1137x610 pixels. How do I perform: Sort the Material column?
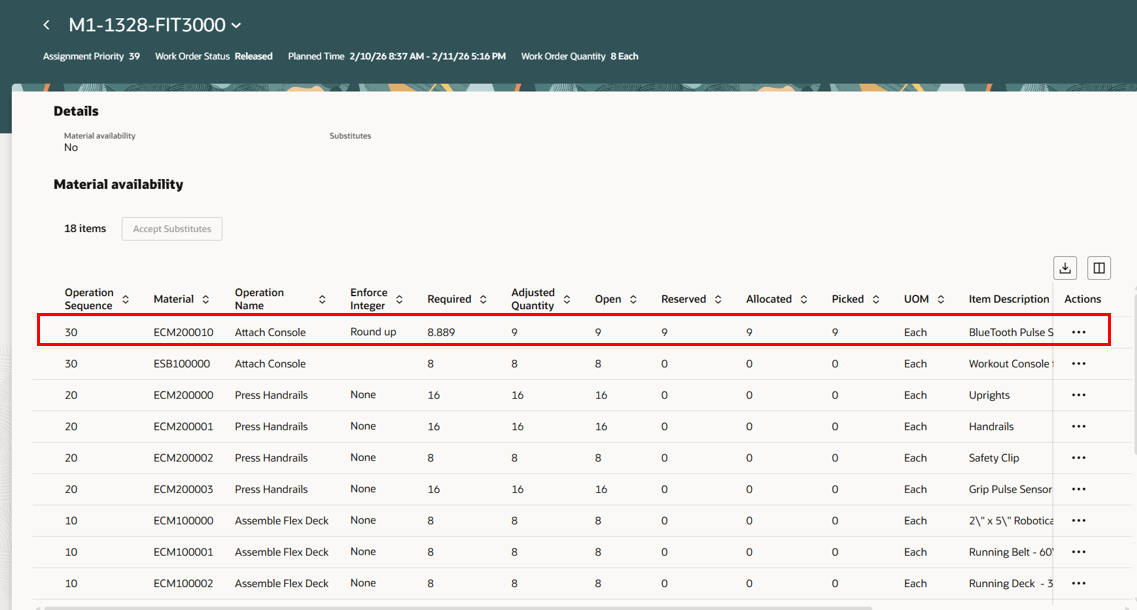pyautogui.click(x=208, y=298)
